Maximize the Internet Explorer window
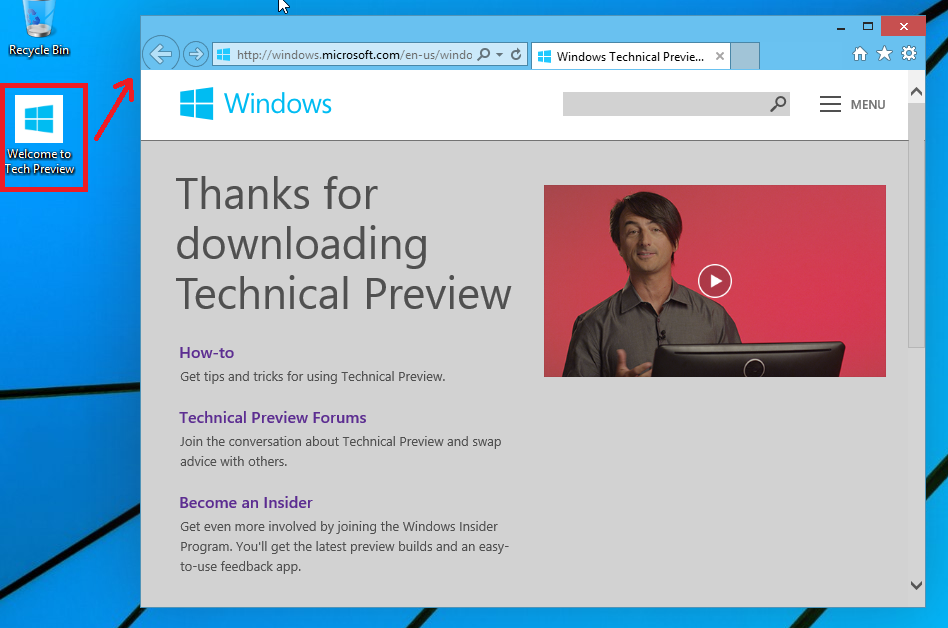This screenshot has height=628, width=948. click(868, 27)
